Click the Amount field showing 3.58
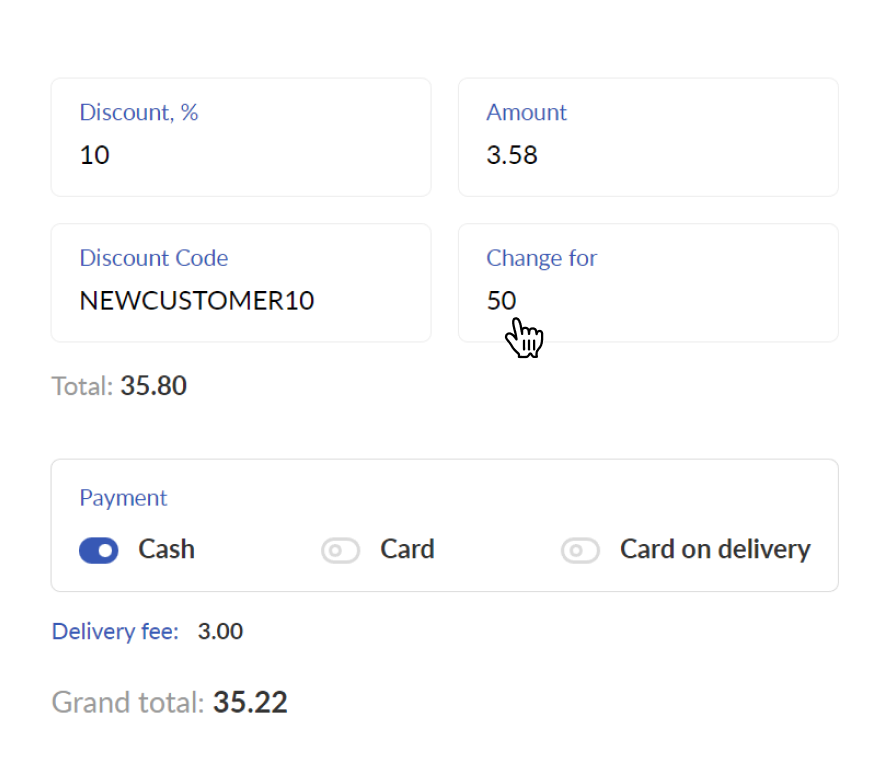The width and height of the screenshot is (881, 770). pos(648,137)
